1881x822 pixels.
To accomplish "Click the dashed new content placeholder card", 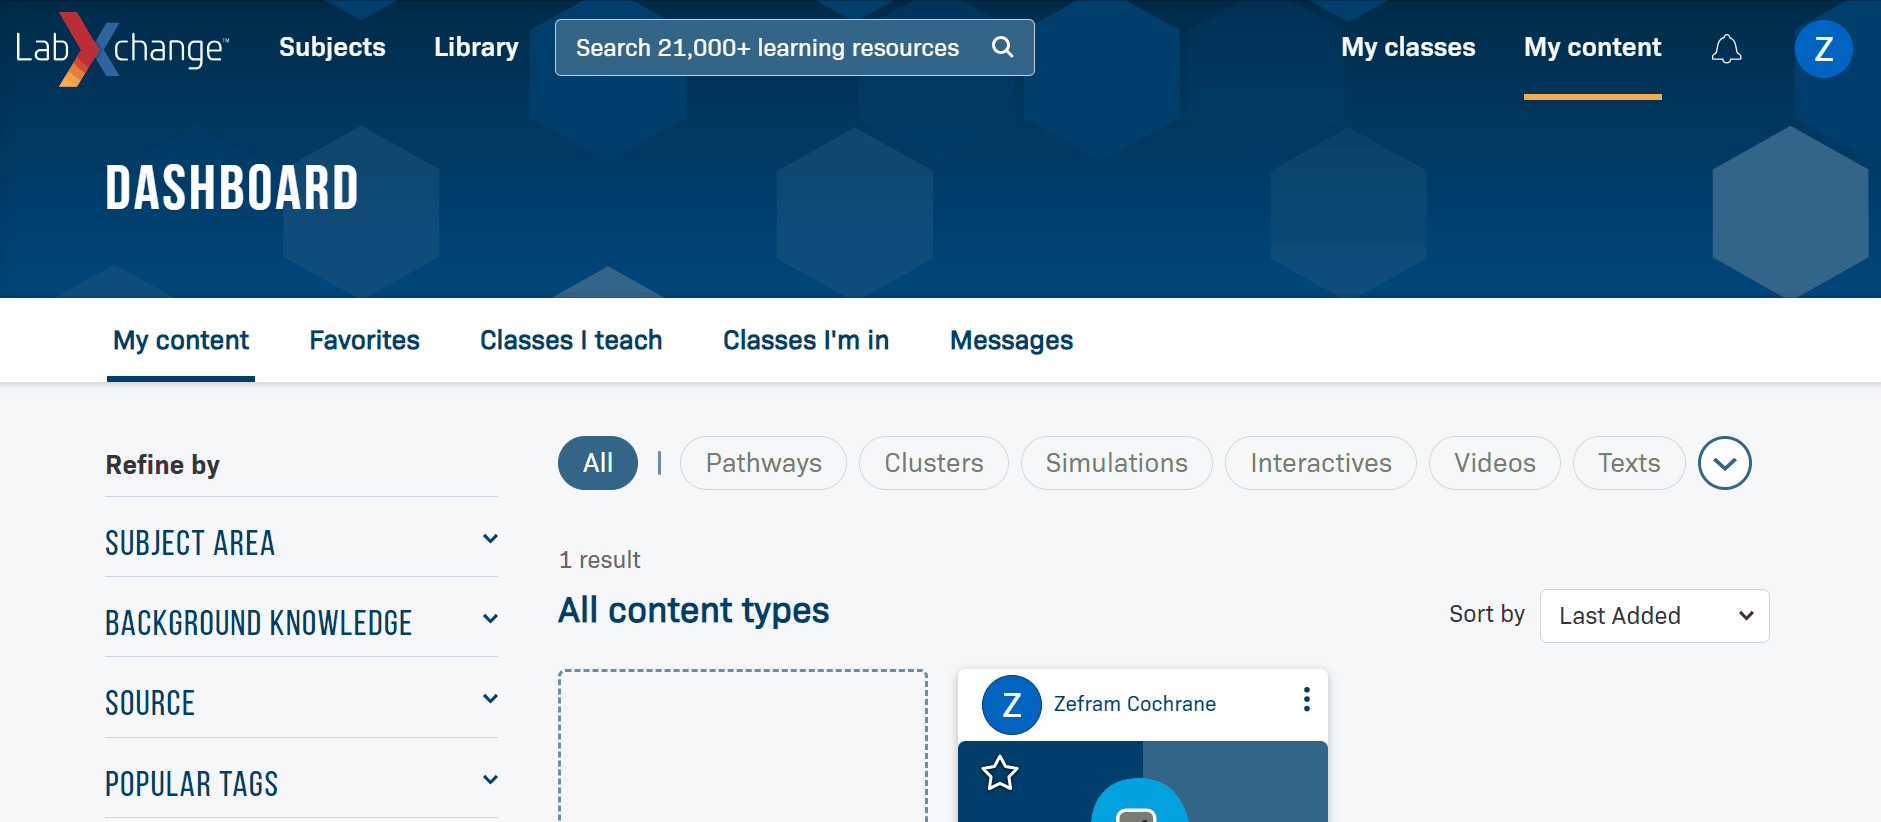I will 743,746.
